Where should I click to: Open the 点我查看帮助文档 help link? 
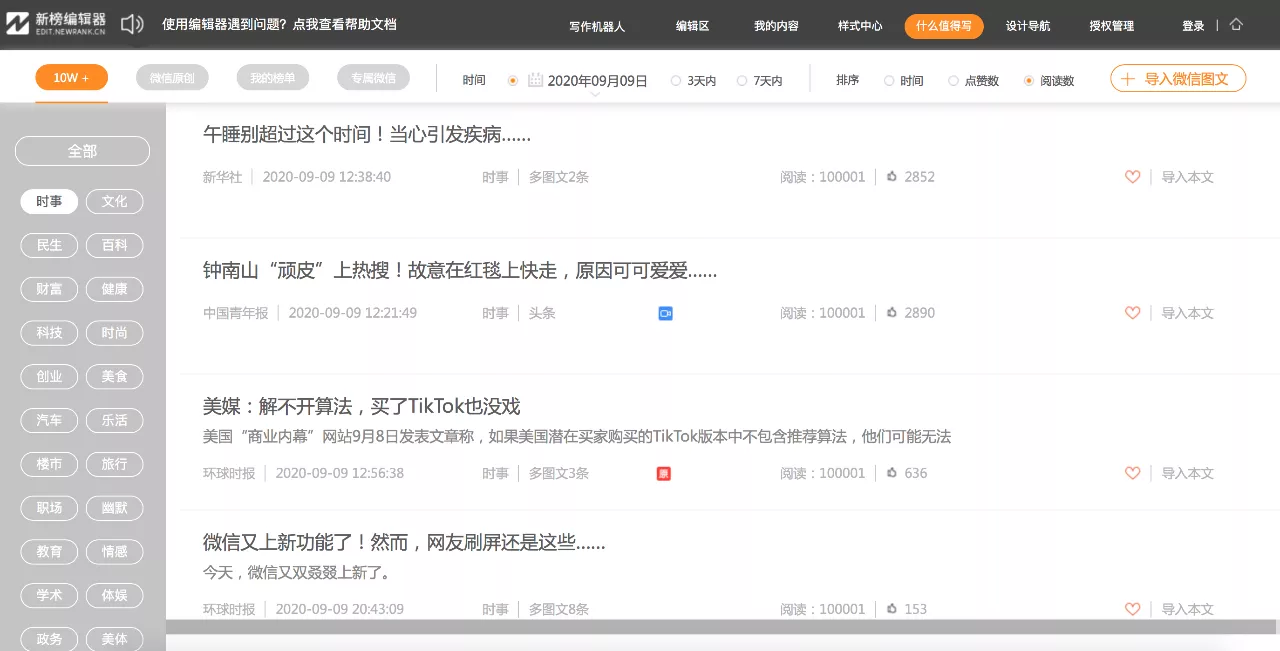click(345, 24)
